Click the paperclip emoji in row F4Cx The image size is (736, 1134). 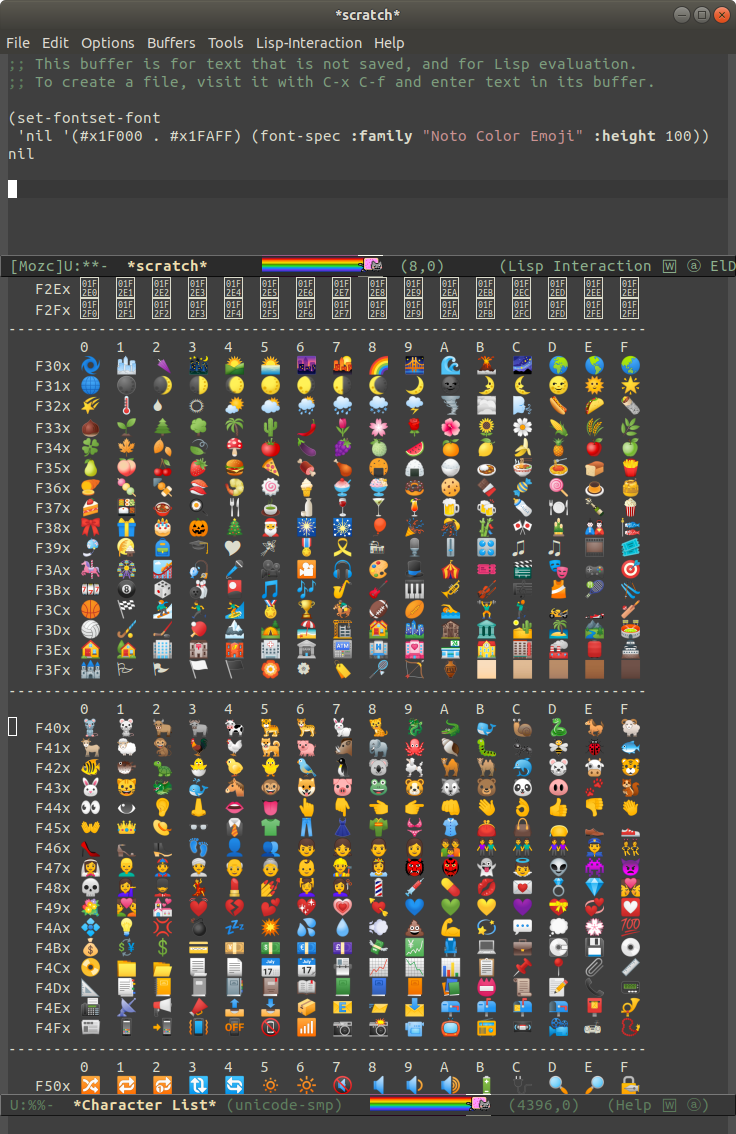pos(594,968)
